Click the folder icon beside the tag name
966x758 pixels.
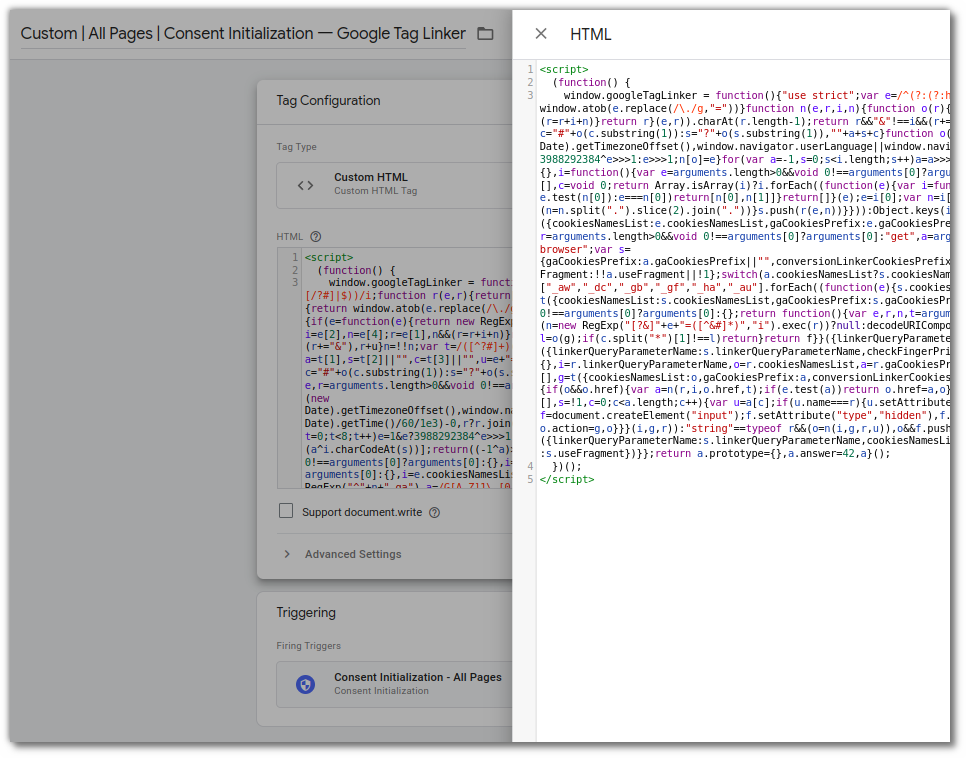pos(485,34)
